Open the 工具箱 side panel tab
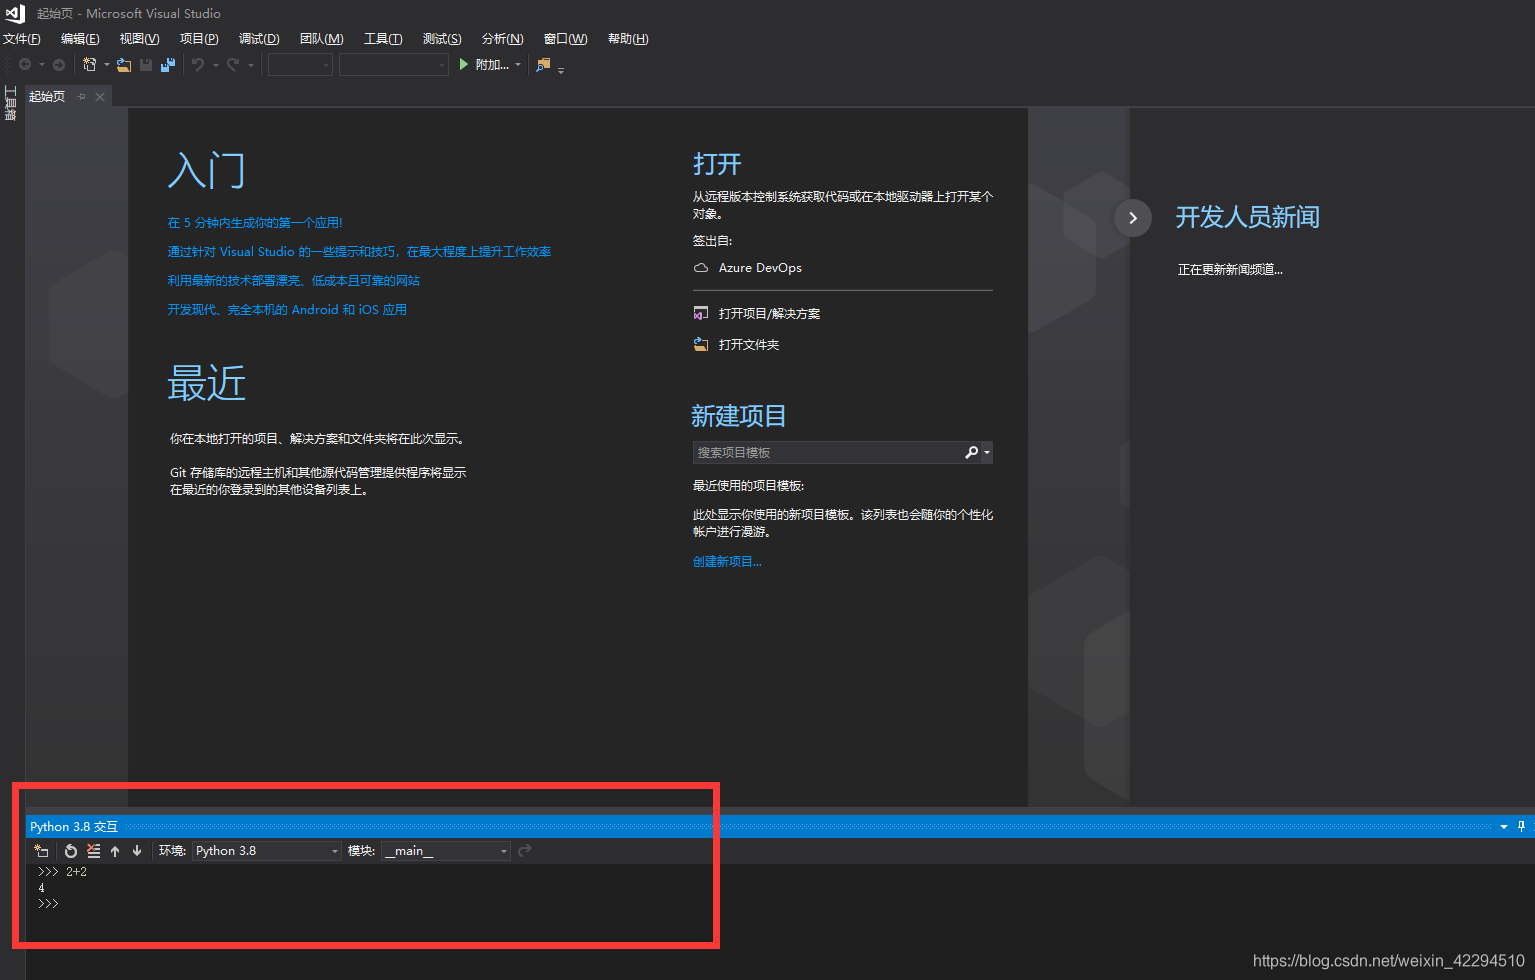Screen dimensions: 1535x980 pyautogui.click(x=11, y=103)
